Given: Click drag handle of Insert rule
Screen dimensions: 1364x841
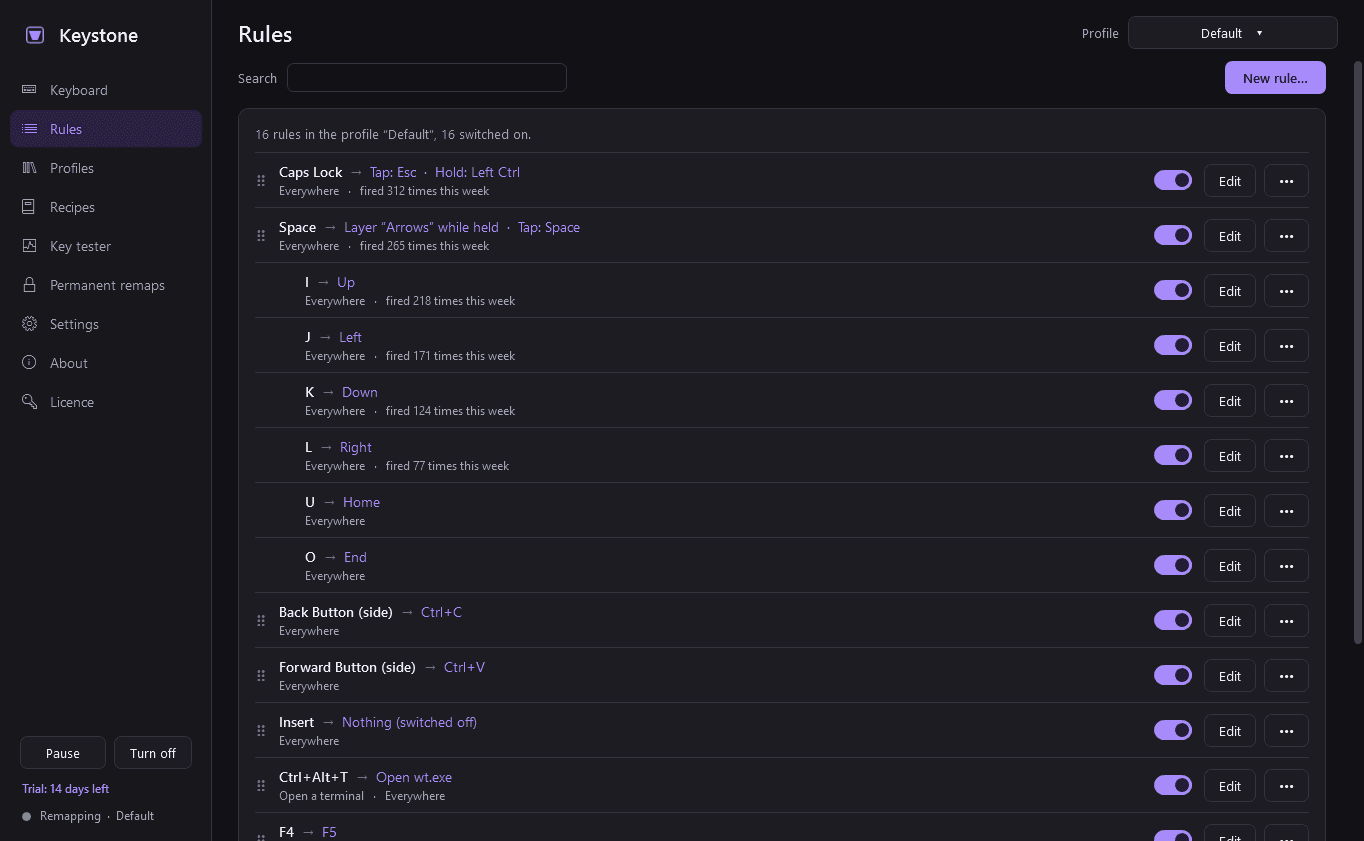Looking at the screenshot, I should 261,731.
